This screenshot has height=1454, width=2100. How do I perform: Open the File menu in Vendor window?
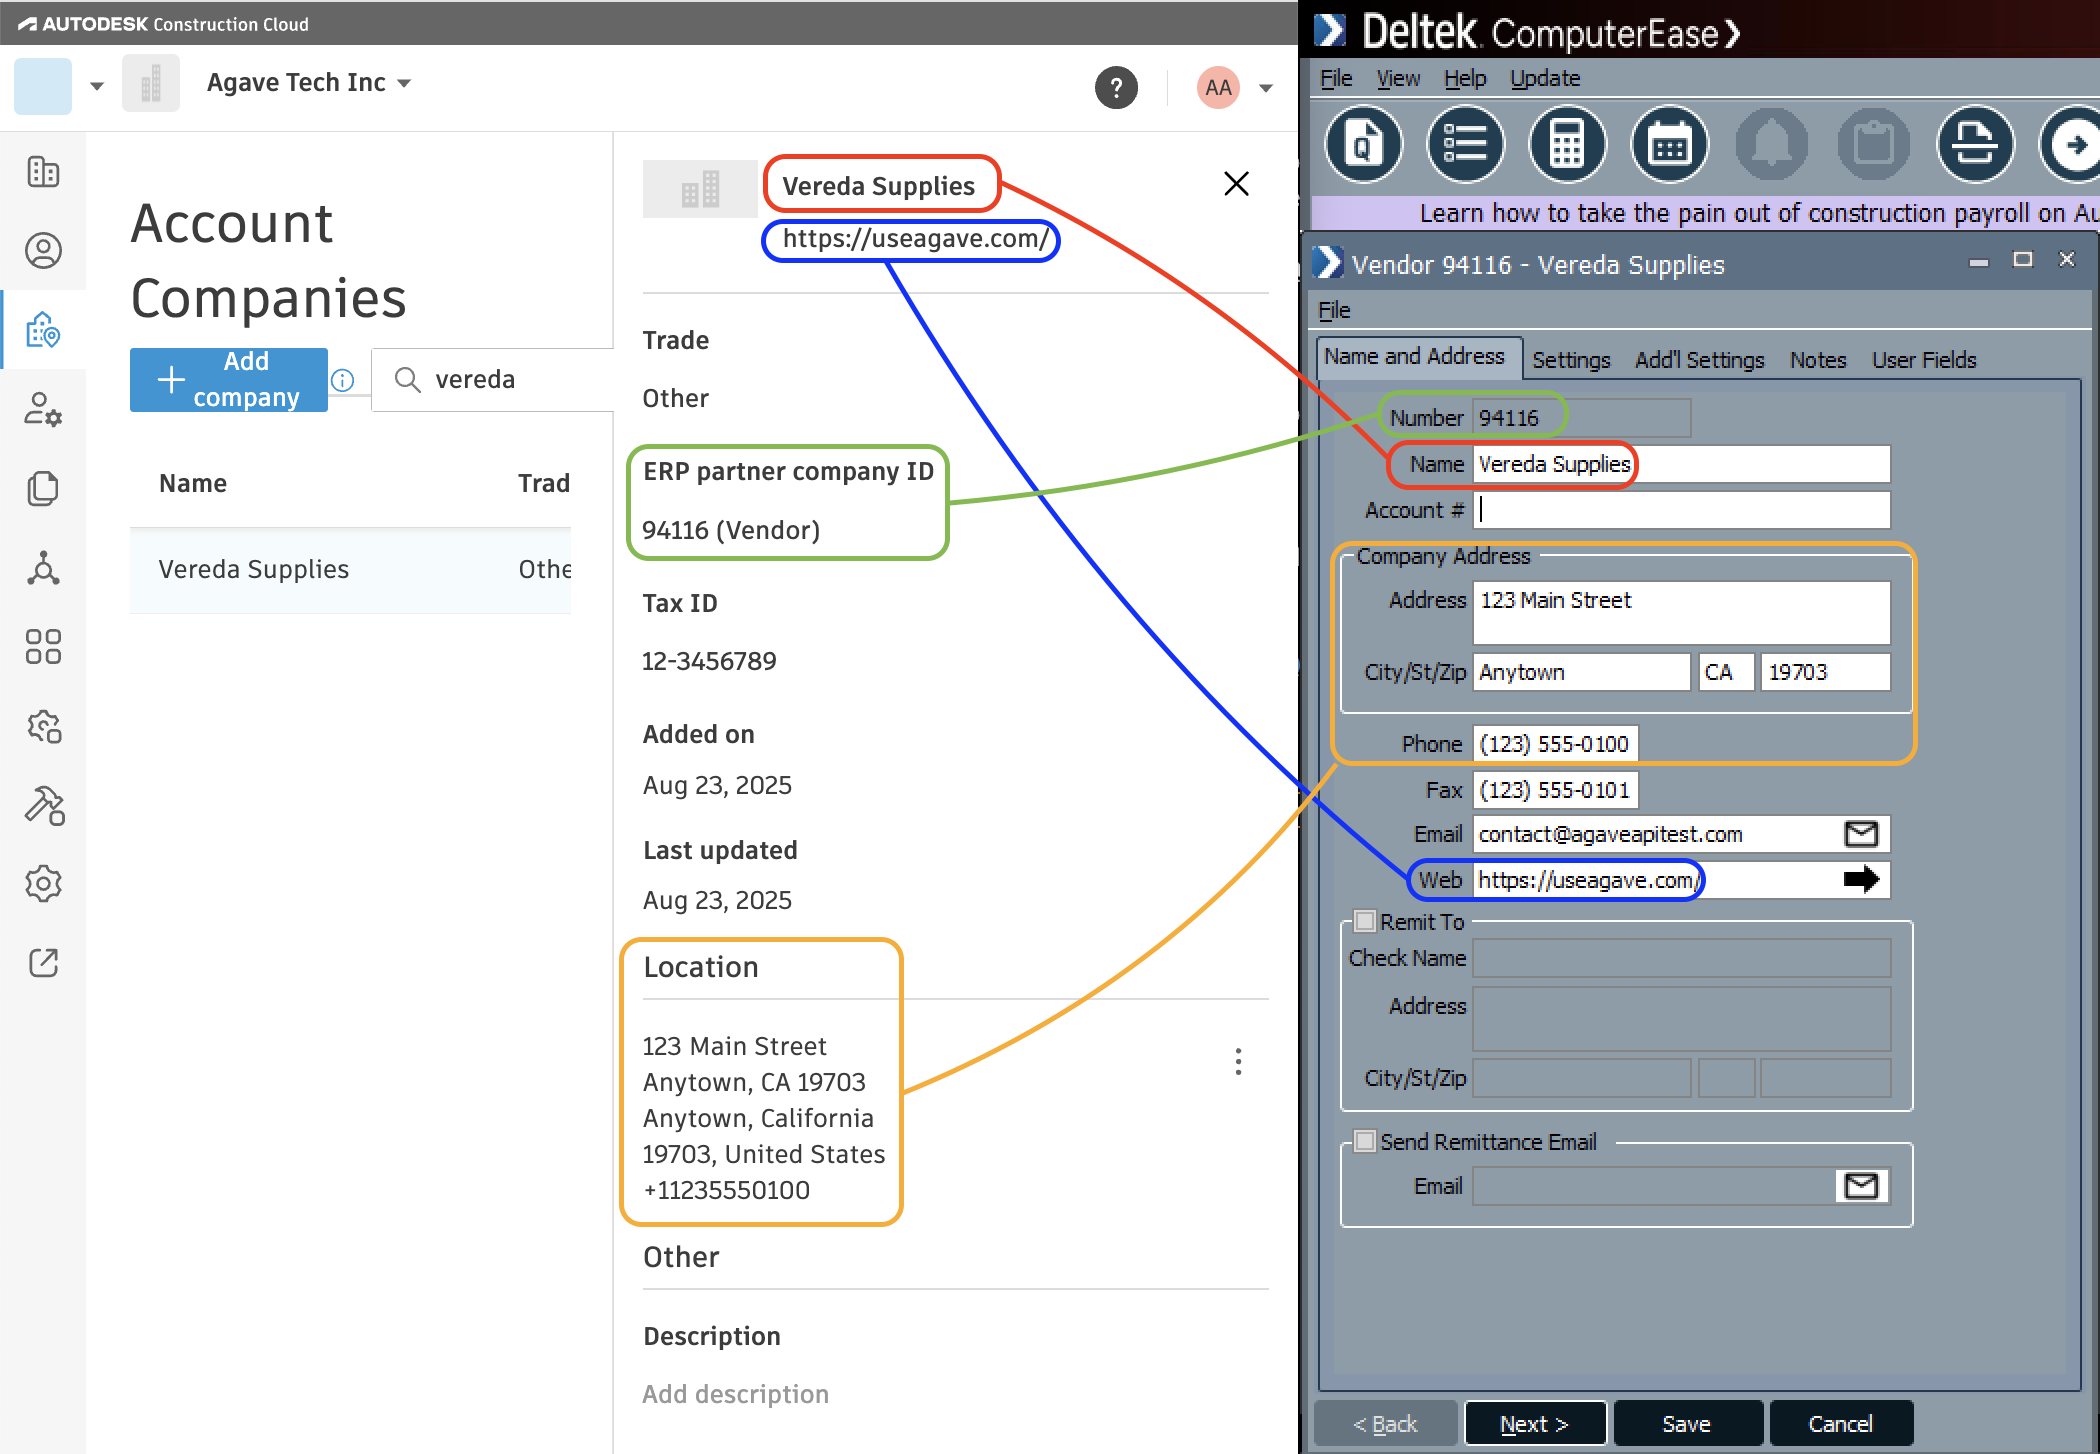point(1334,310)
